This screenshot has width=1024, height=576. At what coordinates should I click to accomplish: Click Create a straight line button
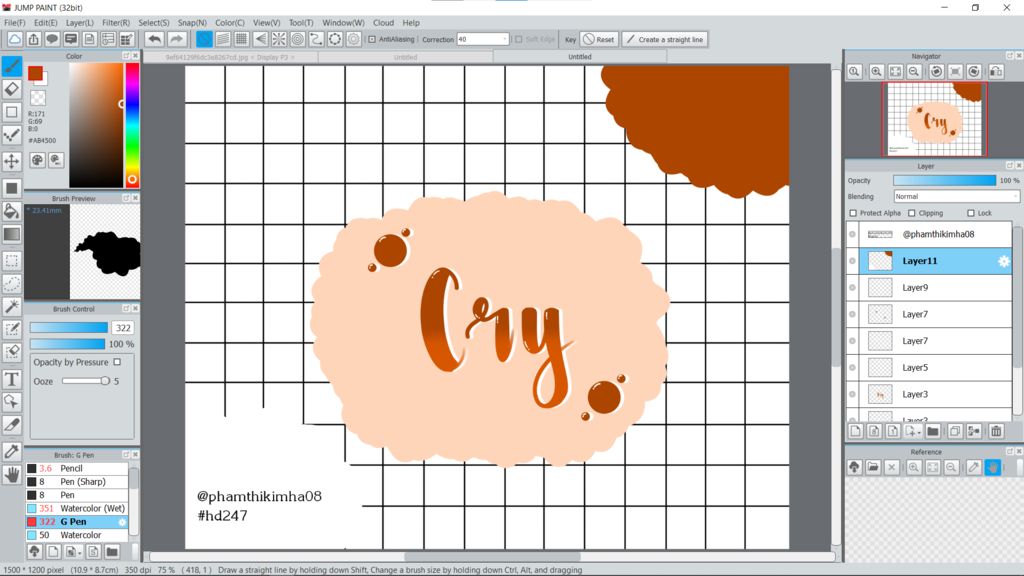[x=664, y=39]
